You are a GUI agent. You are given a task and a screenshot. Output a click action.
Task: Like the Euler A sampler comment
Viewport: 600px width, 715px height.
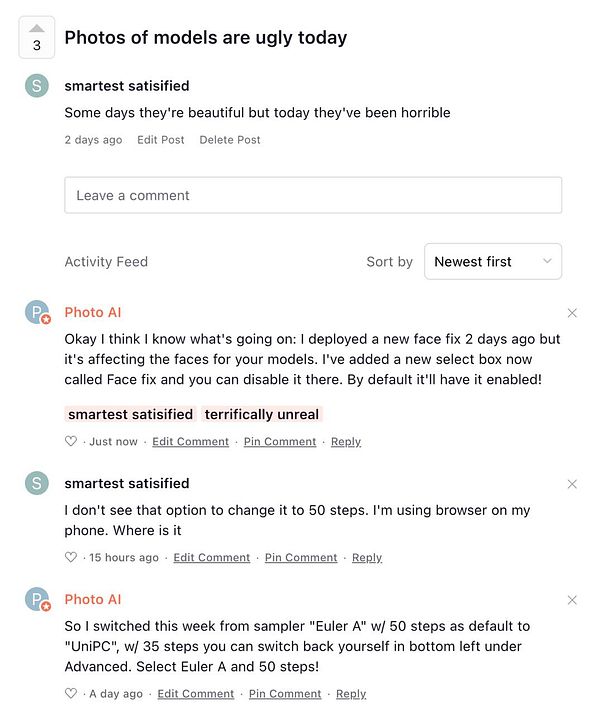[x=71, y=694]
